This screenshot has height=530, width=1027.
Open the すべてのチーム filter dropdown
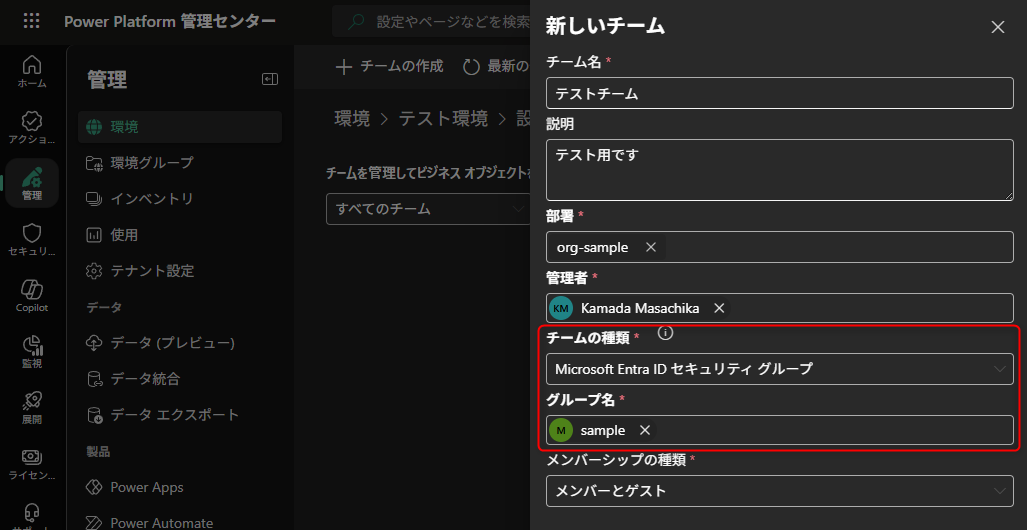click(x=427, y=209)
